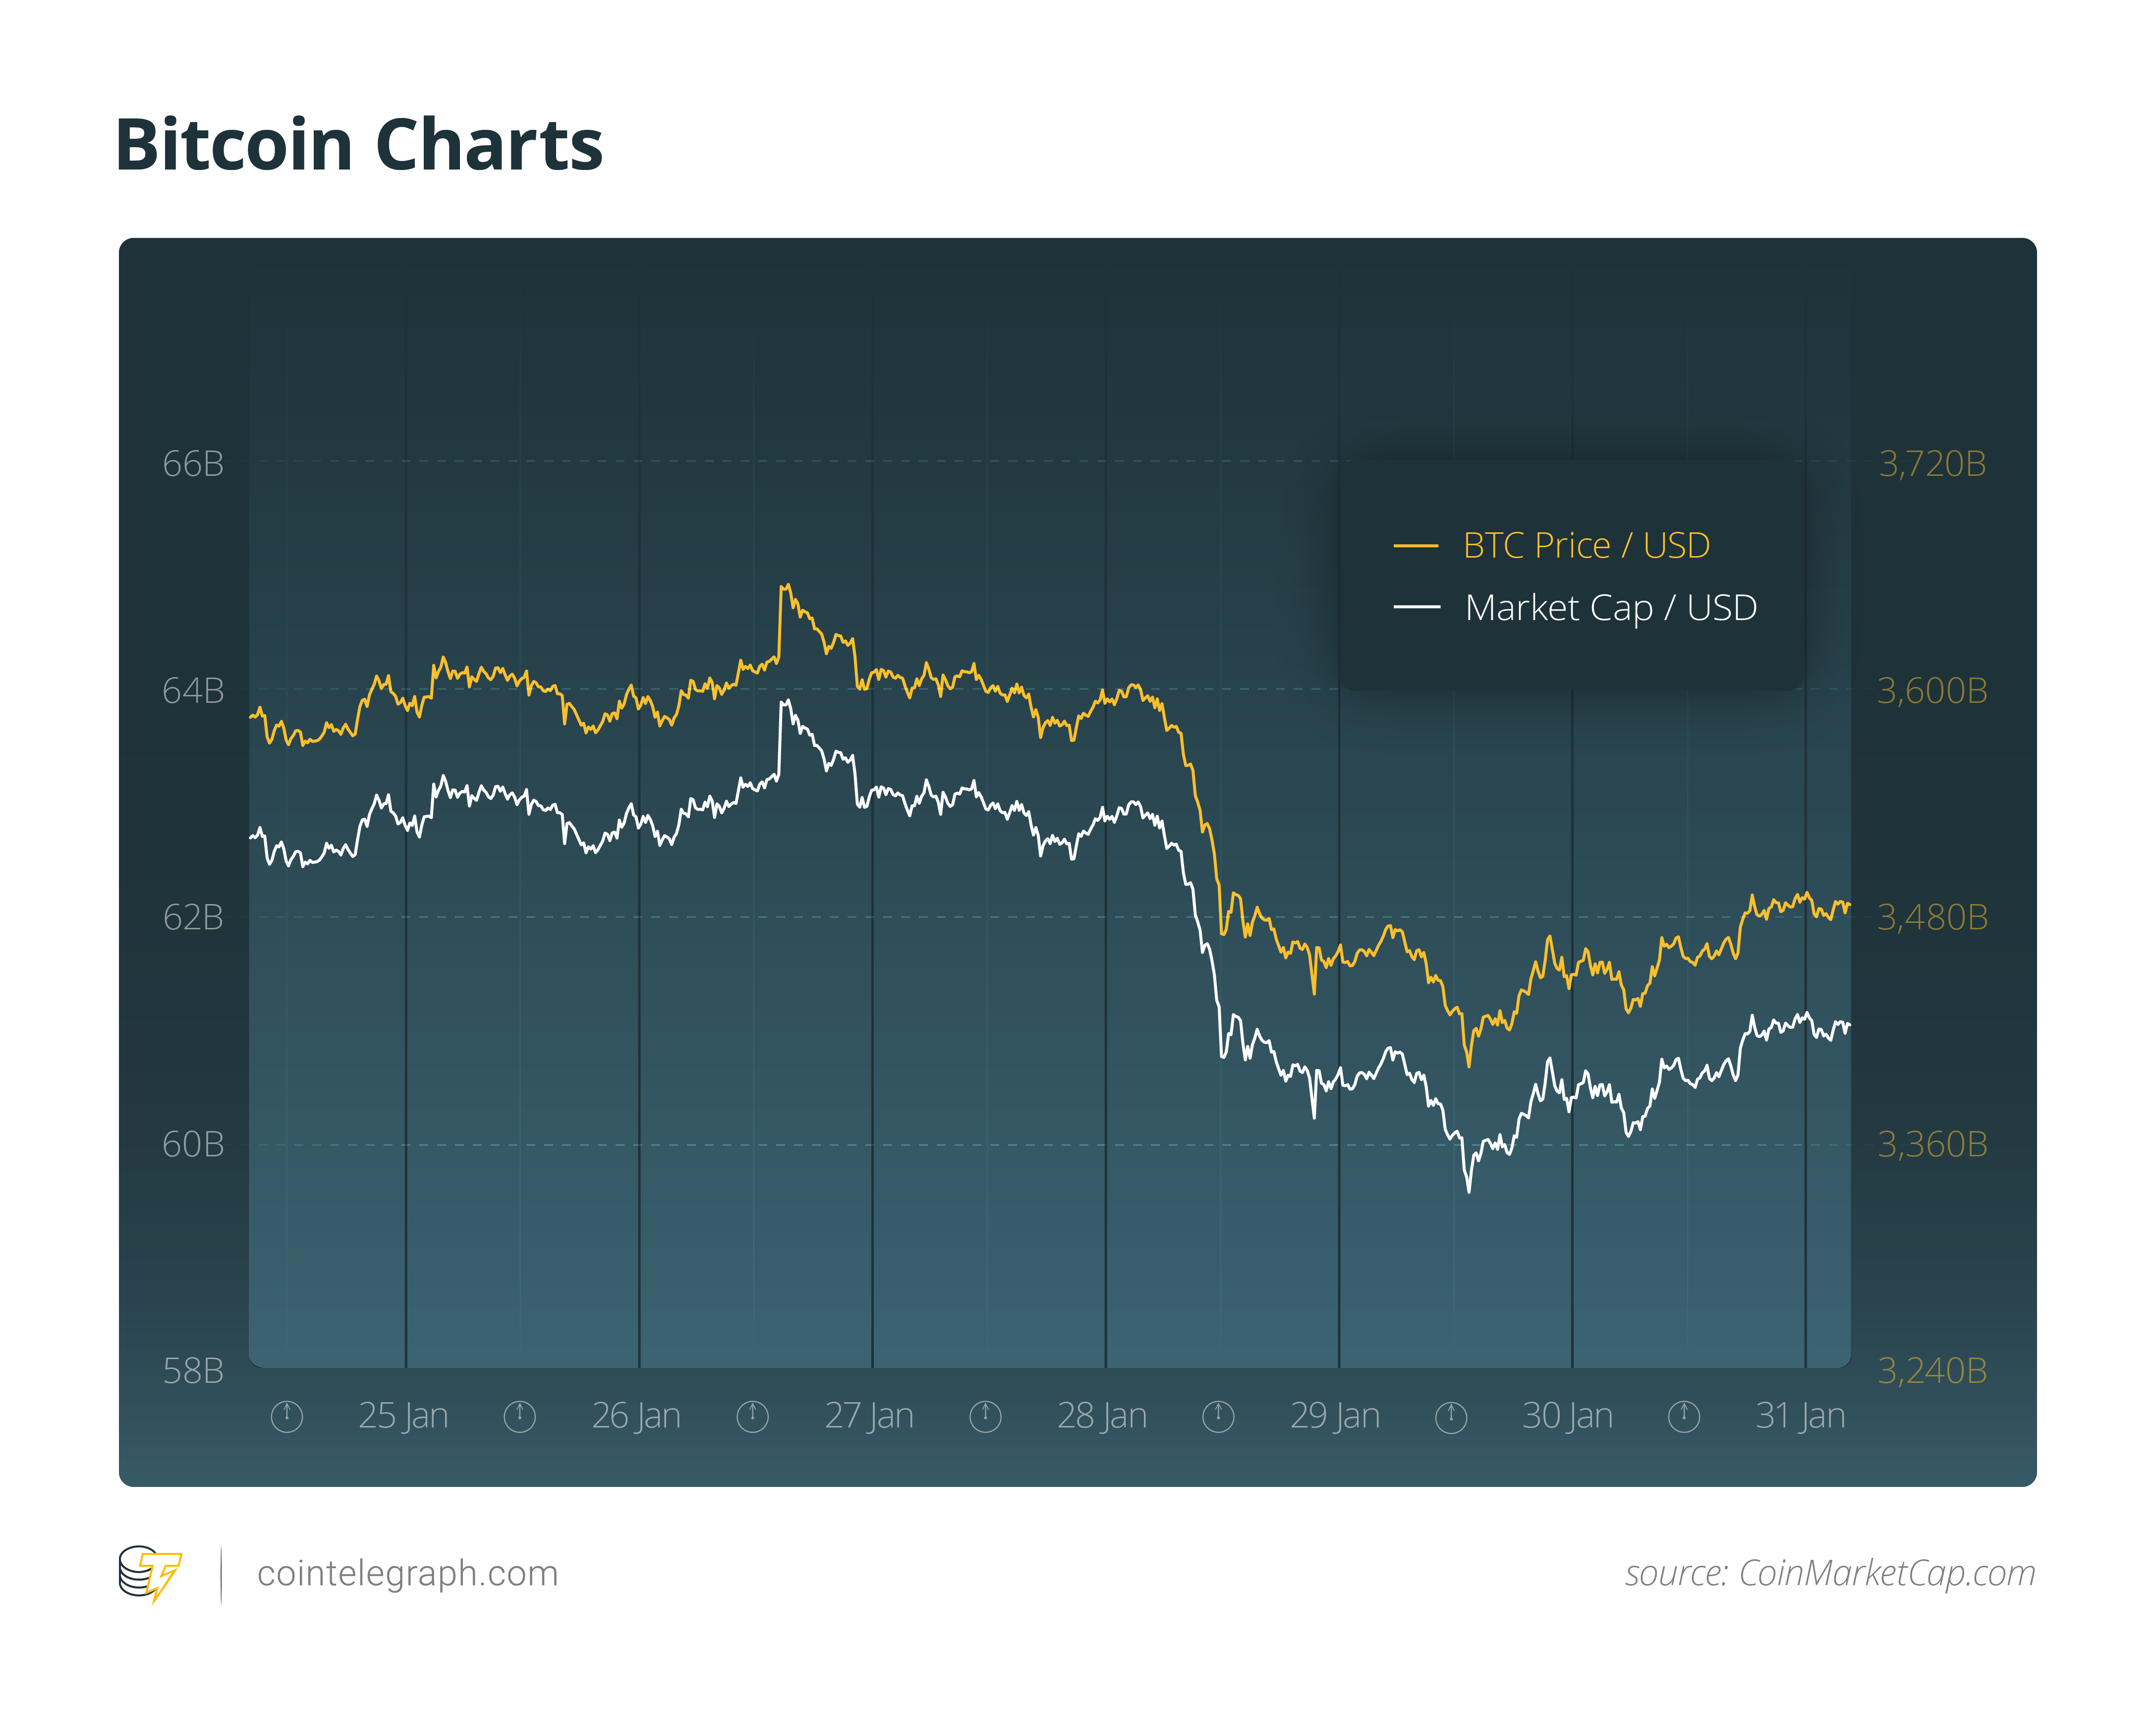
Task: Select the 27 Jan date label
Action: 869,1416
